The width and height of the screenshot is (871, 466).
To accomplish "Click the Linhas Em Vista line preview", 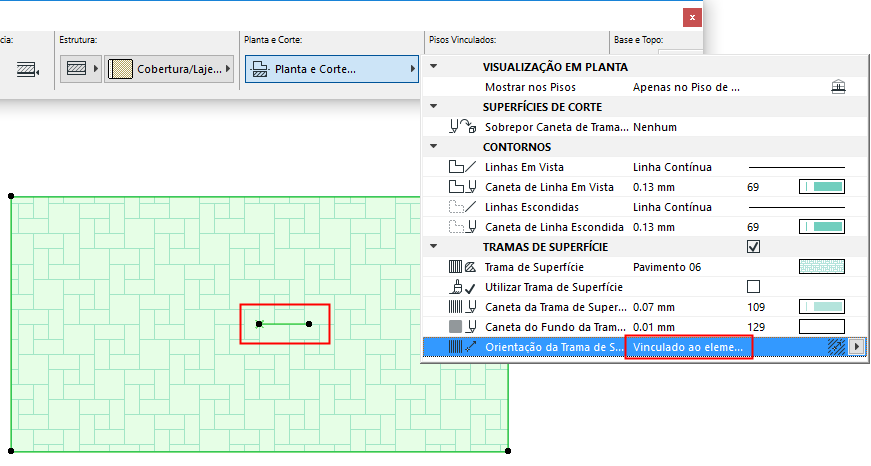I will (x=797, y=167).
